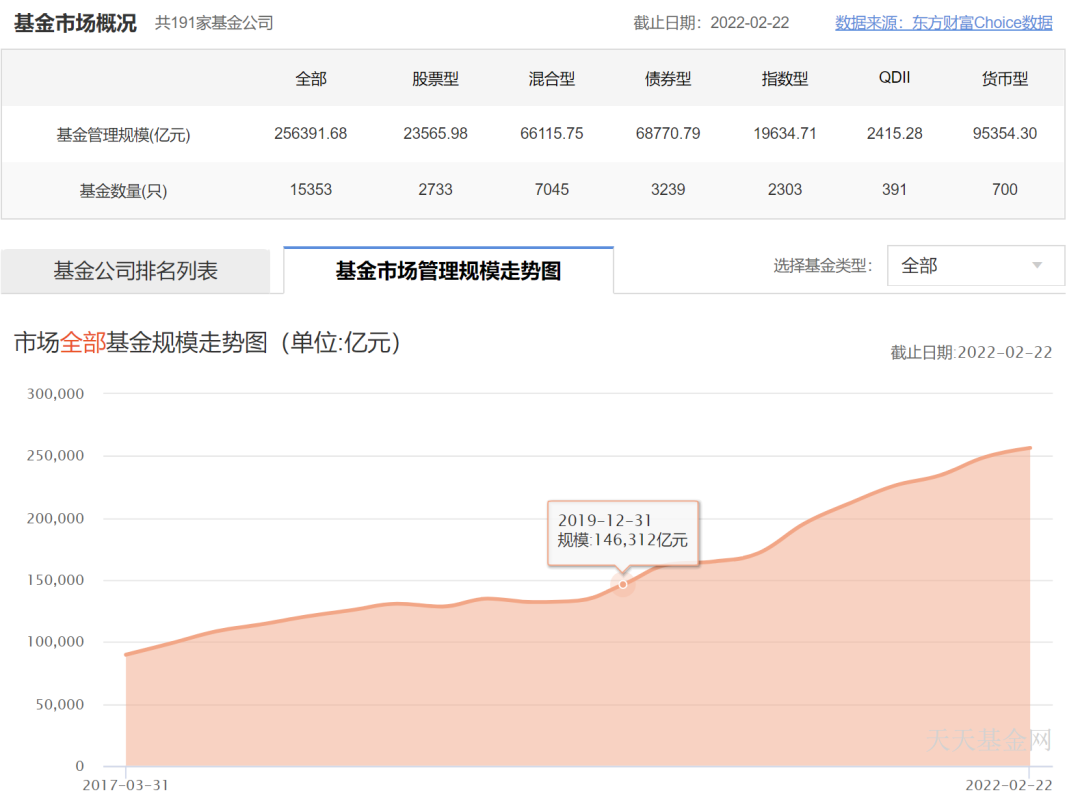Click the 2017-03-31 axis label
The height and width of the screenshot is (810, 1080).
[x=128, y=787]
